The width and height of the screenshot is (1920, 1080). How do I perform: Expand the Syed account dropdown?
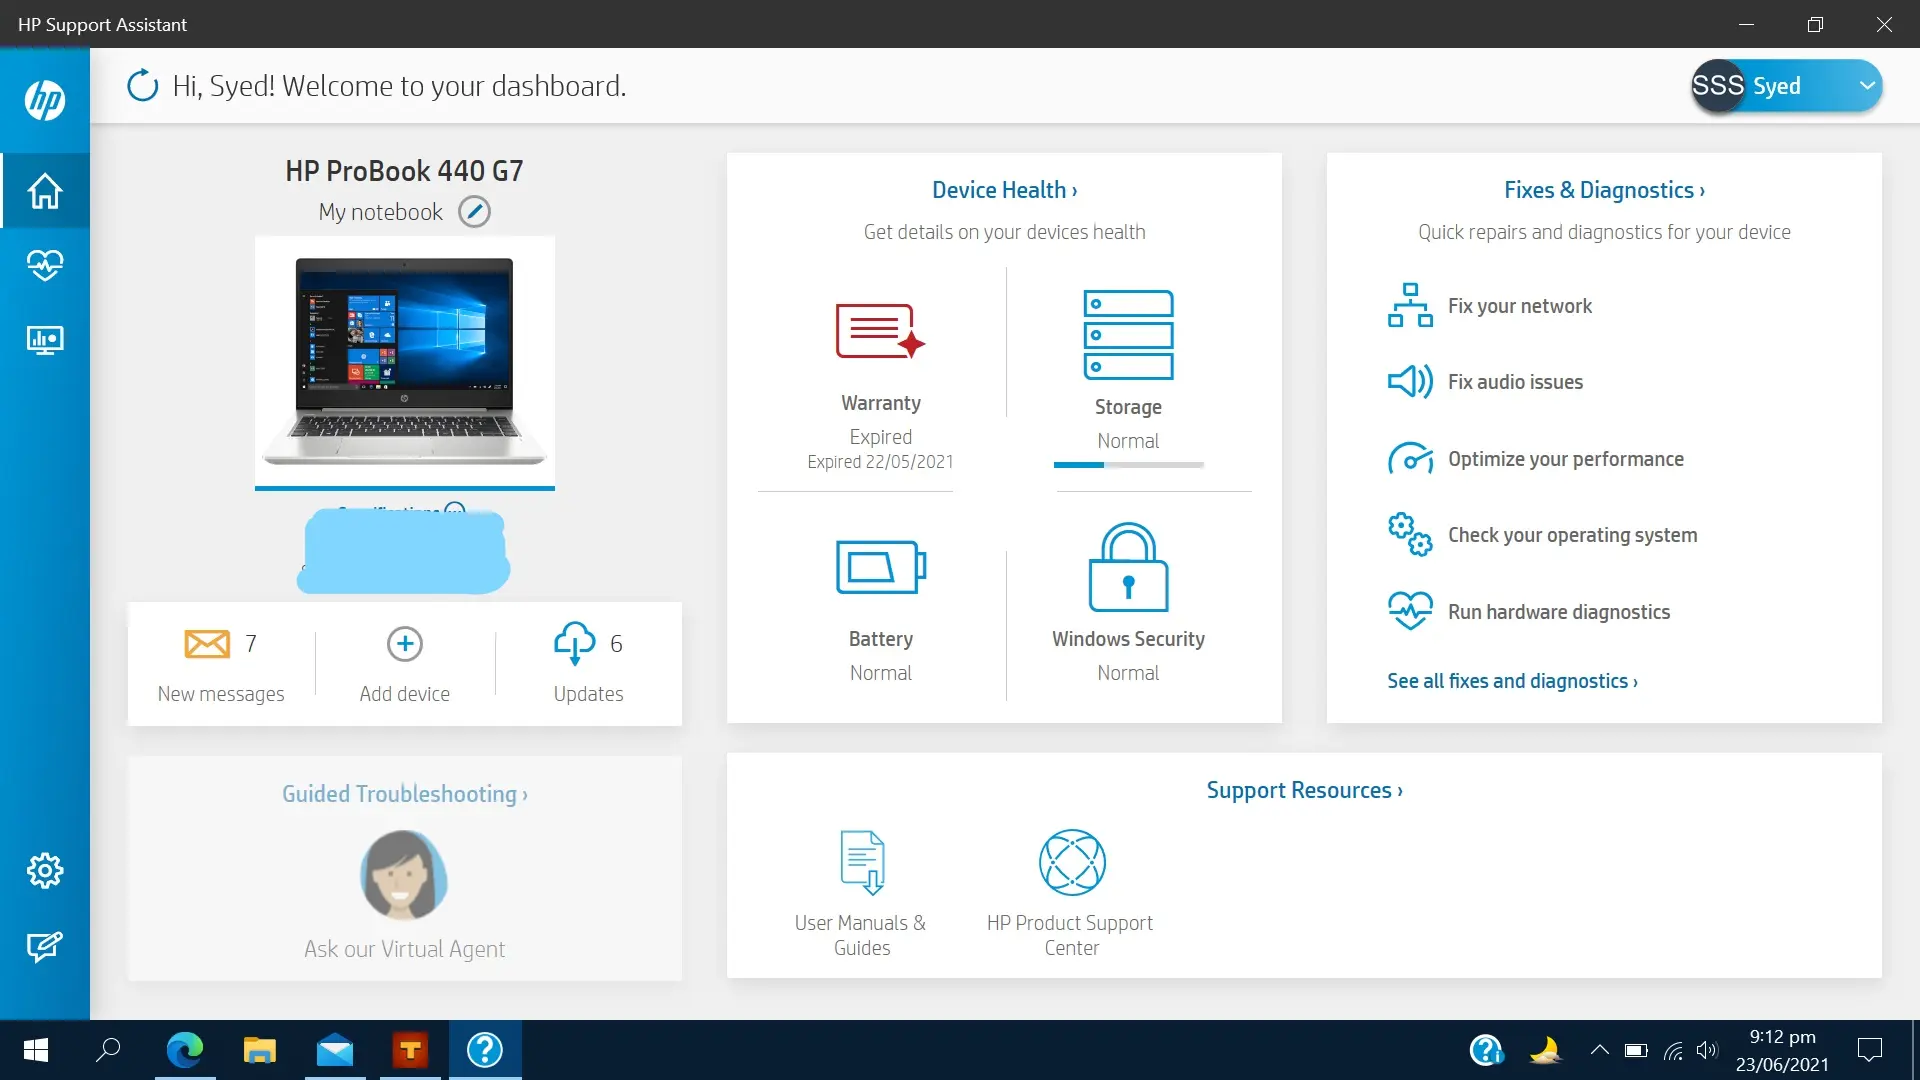coord(1866,86)
